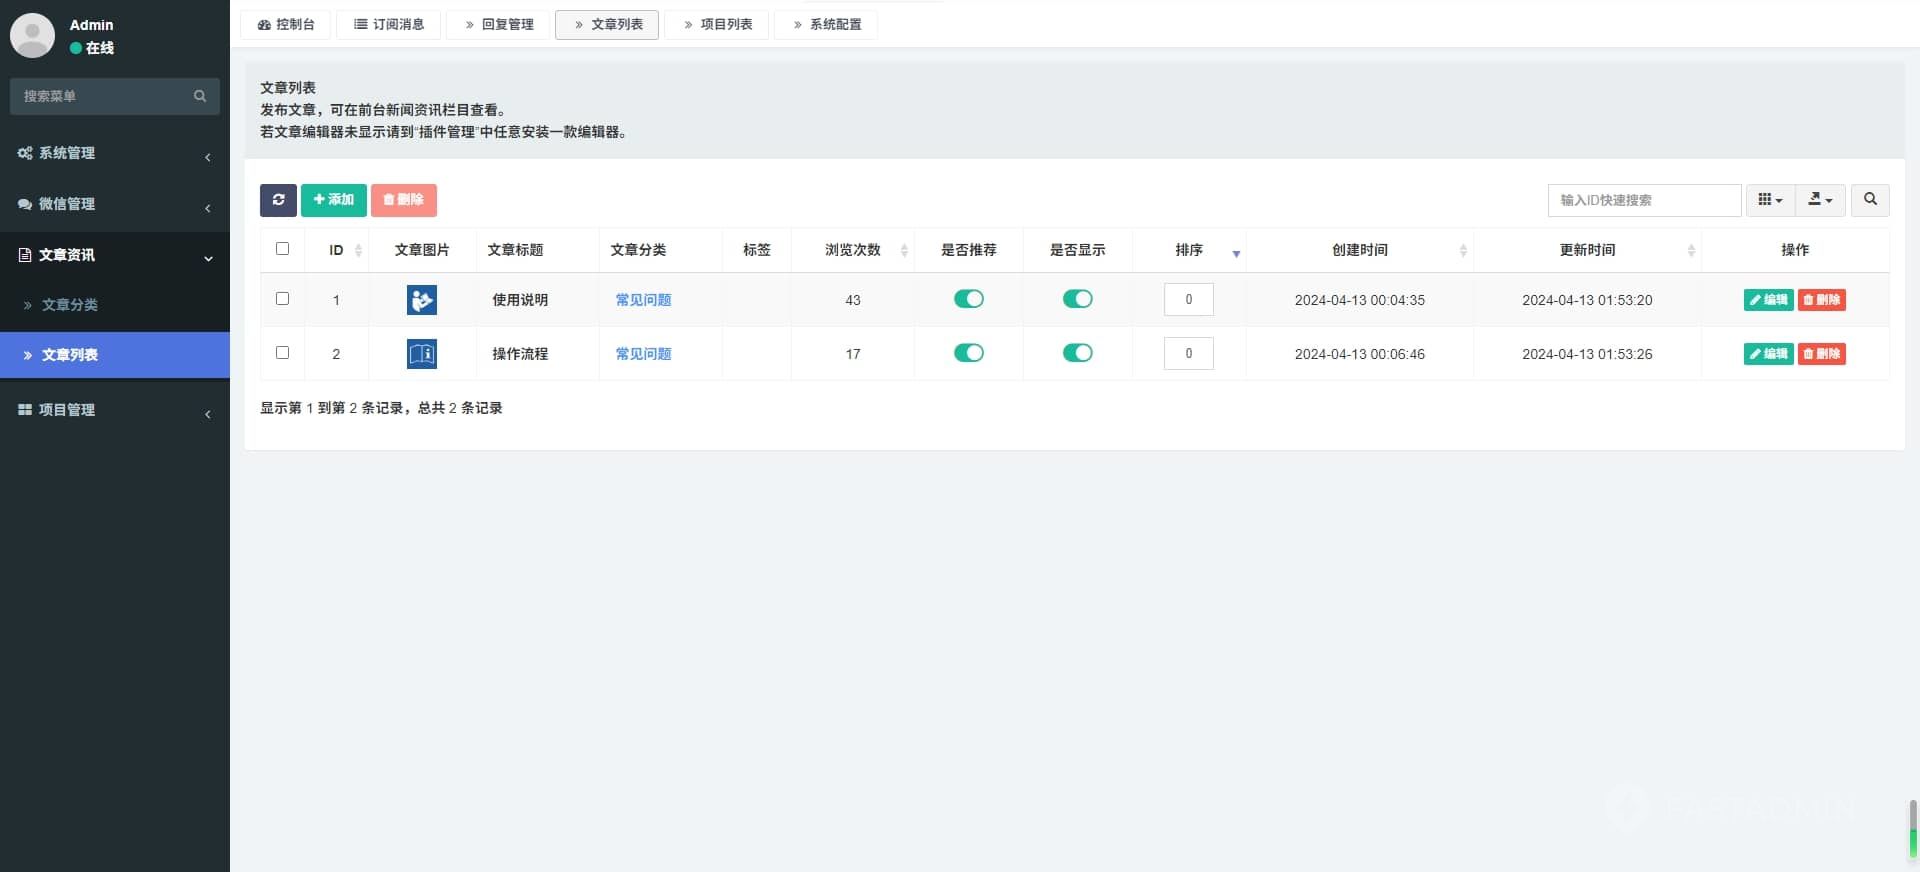This screenshot has width=1920, height=872.
Task: Open the column display grid dropdown
Action: pos(1770,200)
